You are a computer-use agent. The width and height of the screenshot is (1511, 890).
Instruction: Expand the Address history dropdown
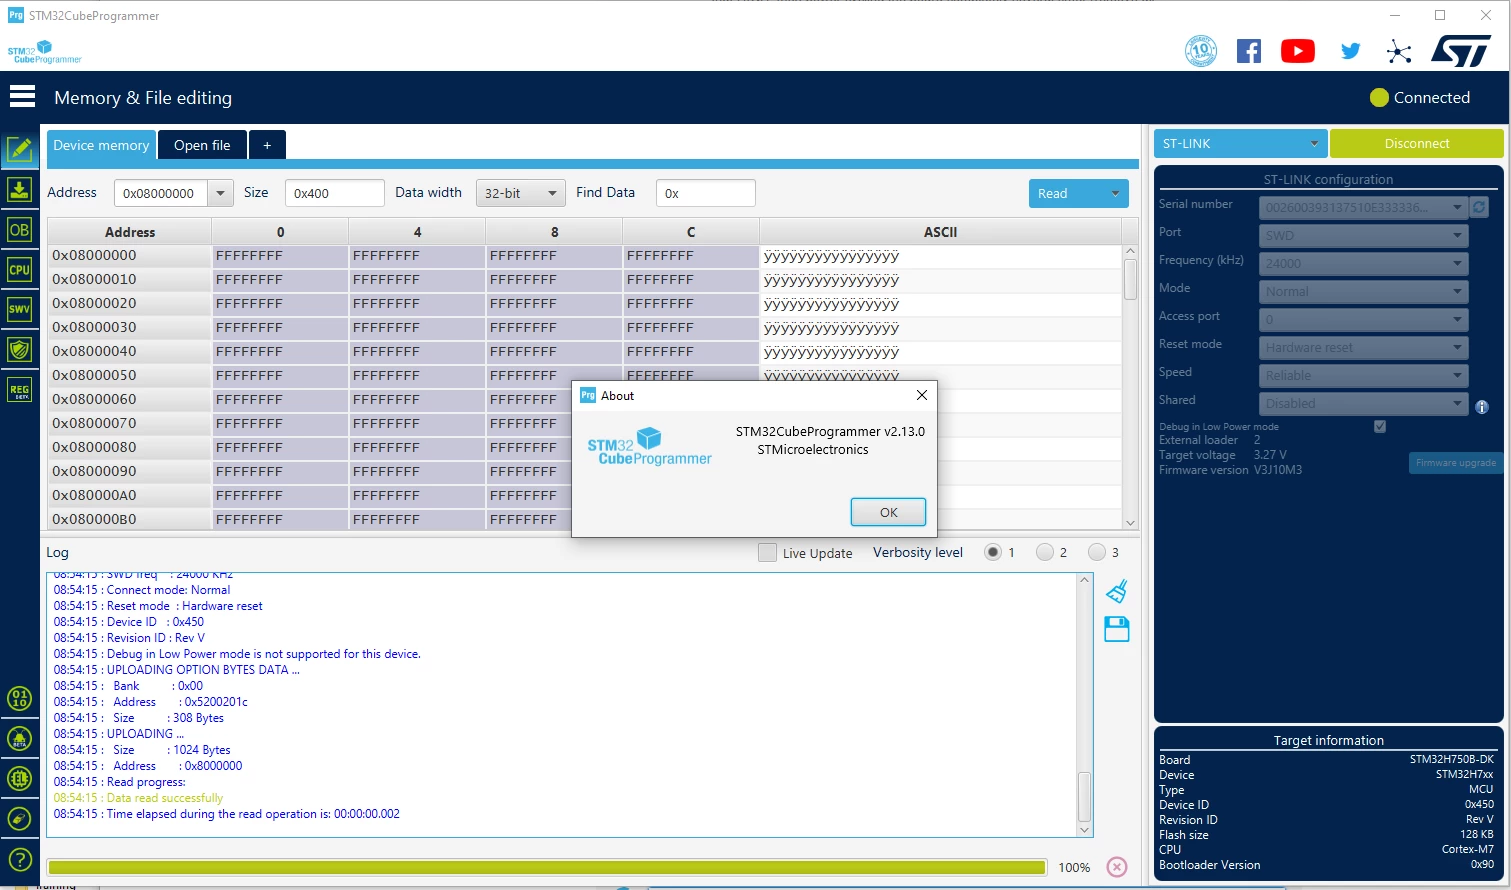pos(220,193)
